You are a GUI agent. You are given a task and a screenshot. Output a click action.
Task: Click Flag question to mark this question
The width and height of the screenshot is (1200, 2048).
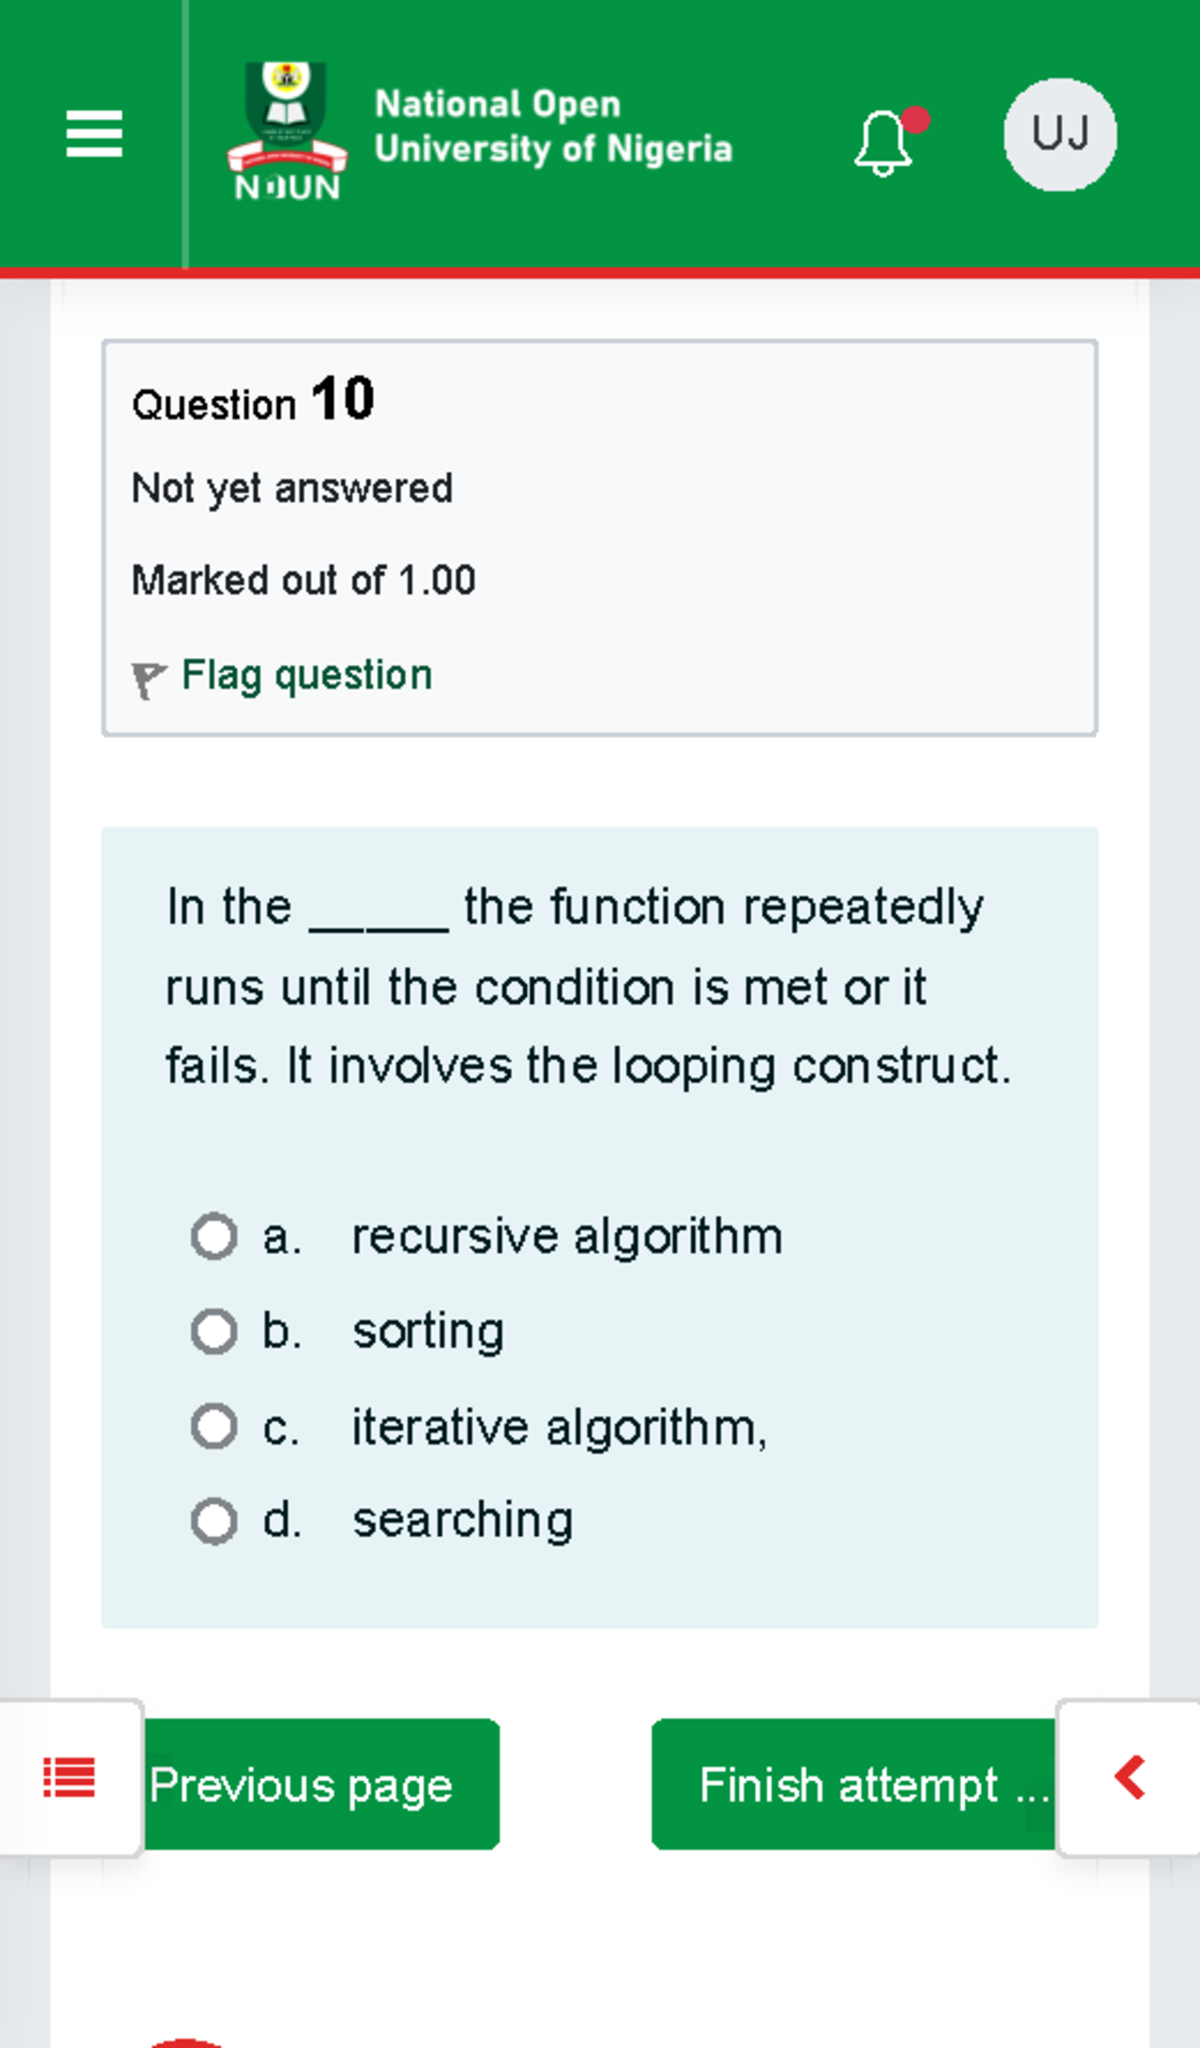pyautogui.click(x=305, y=675)
